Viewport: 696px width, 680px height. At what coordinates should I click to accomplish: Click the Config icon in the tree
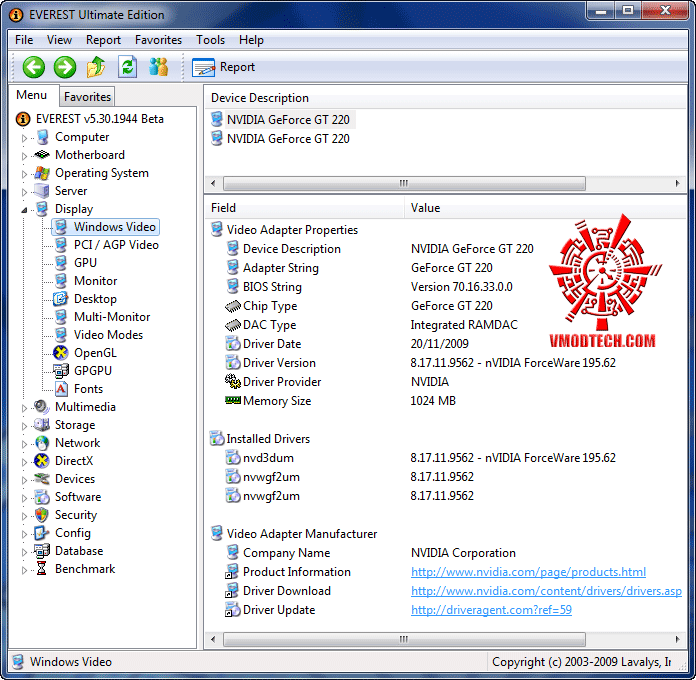coord(42,533)
